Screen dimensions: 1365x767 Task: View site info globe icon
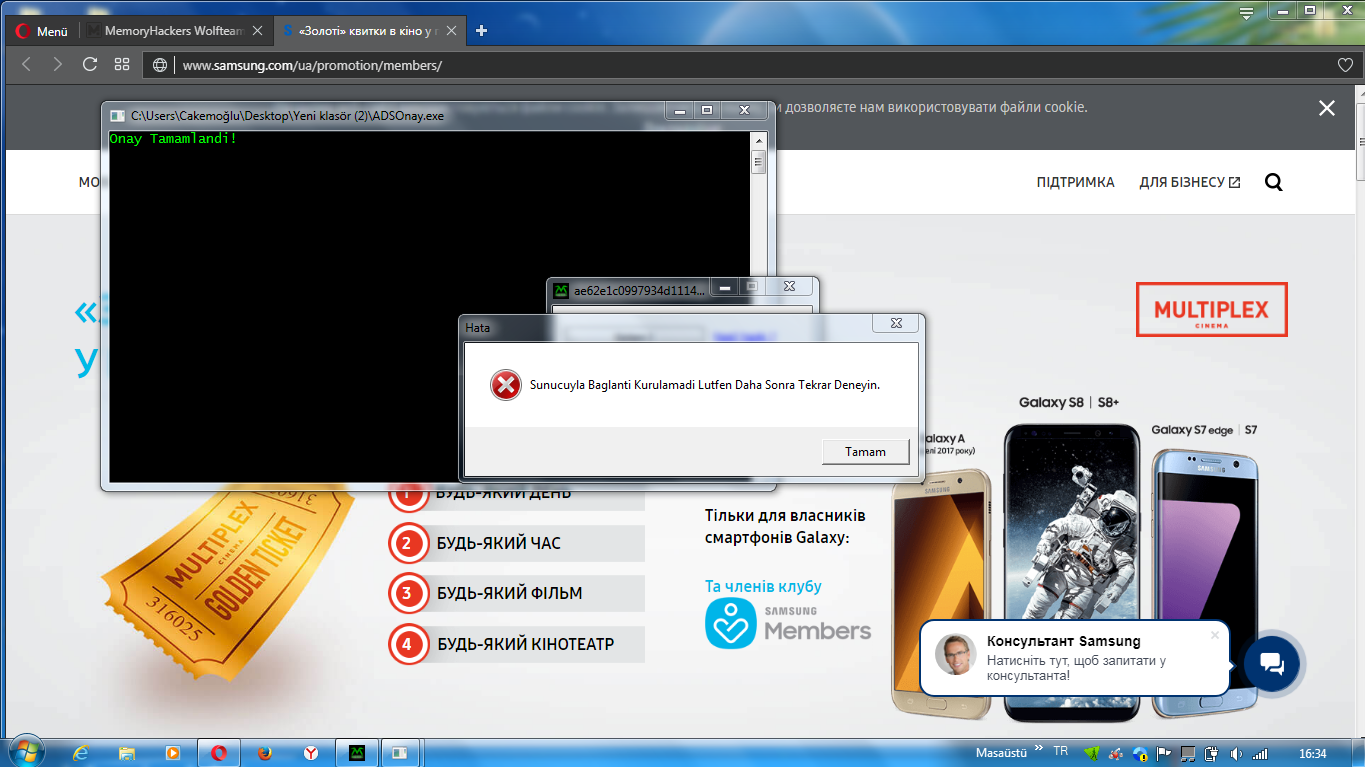pos(160,65)
